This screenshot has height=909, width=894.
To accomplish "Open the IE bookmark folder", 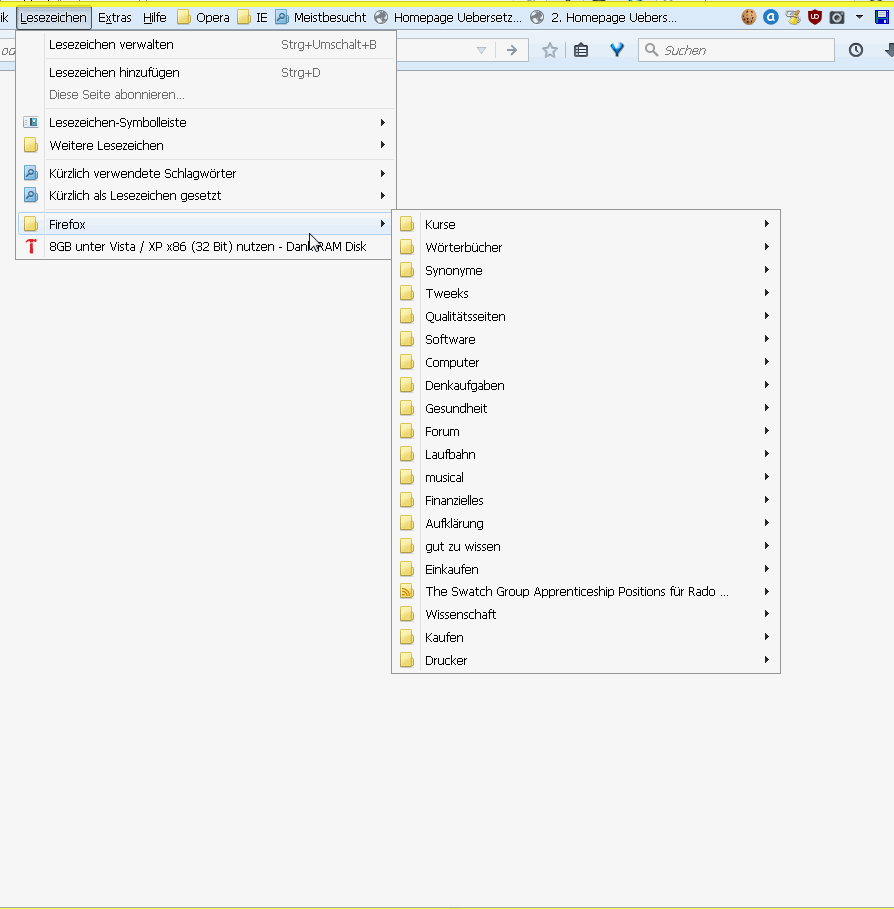I will coord(253,17).
